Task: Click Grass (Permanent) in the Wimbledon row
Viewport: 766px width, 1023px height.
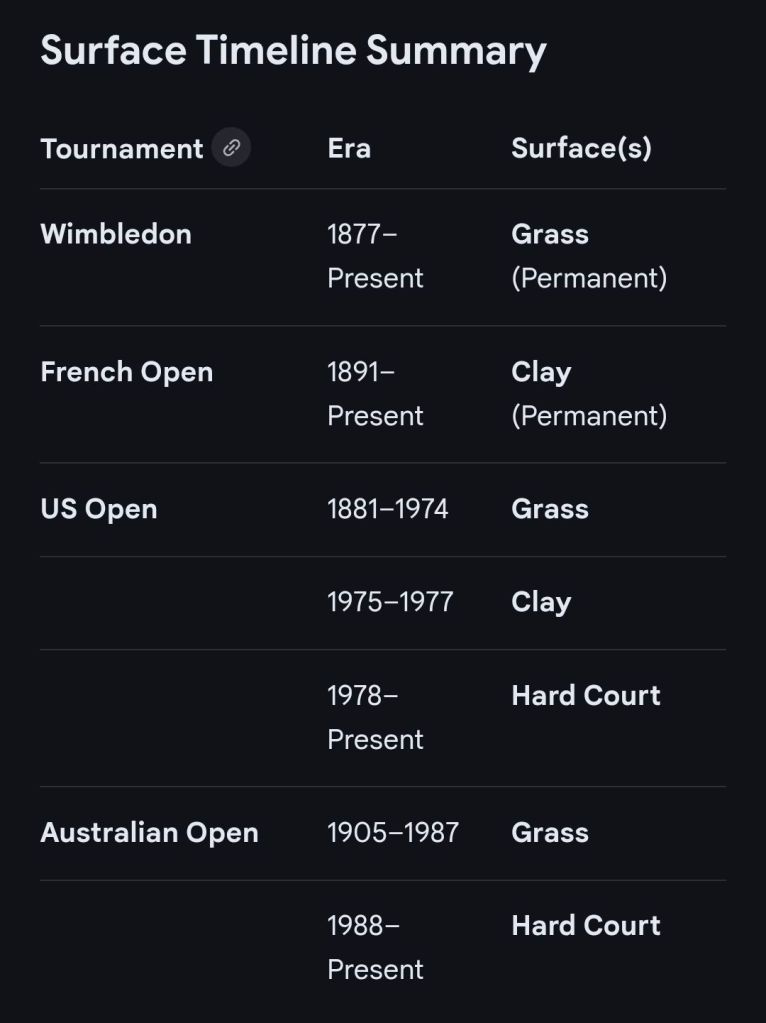Action: click(x=588, y=256)
